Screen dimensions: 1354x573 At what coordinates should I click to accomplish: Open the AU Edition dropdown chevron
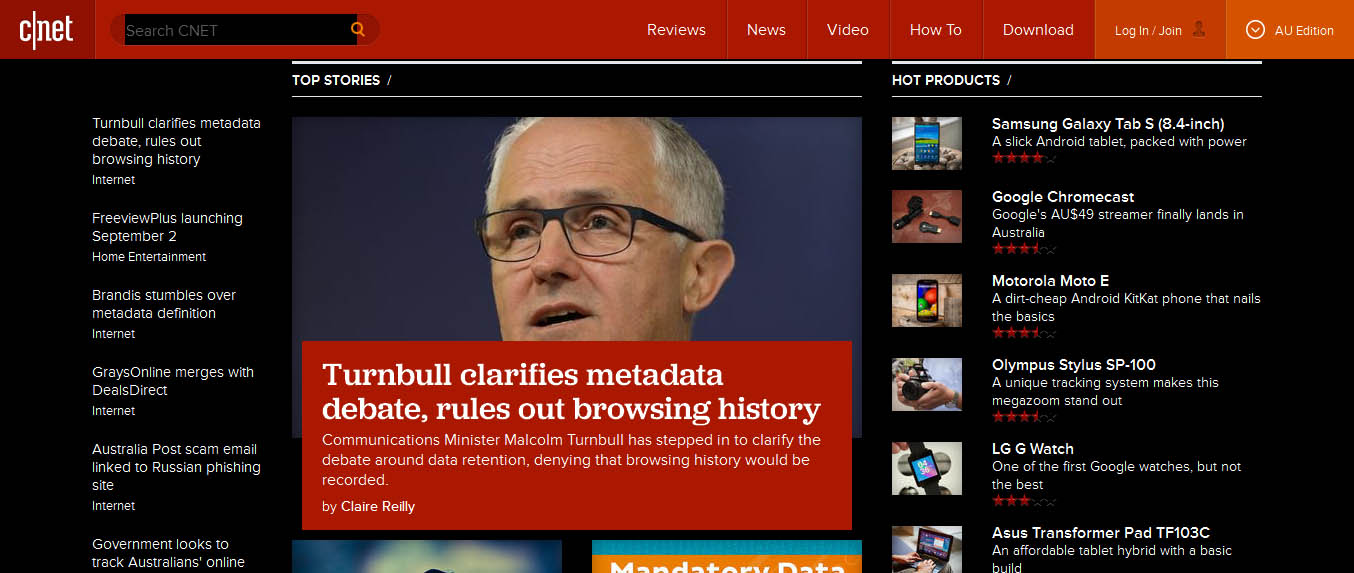point(1256,30)
